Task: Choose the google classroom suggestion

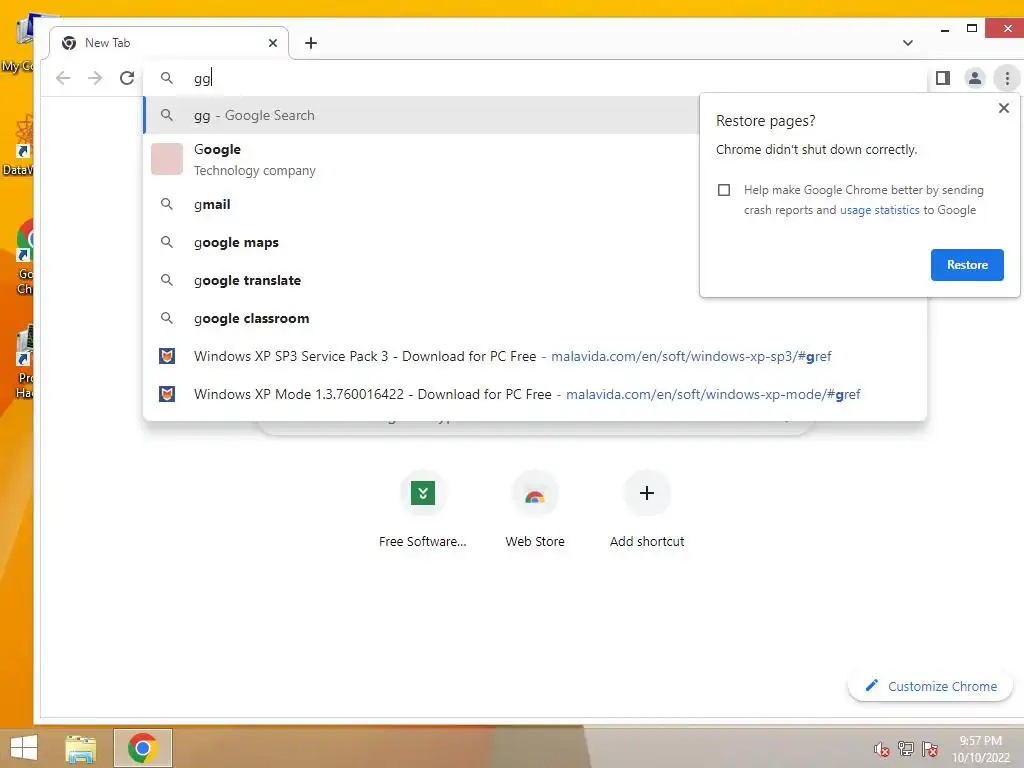Action: tap(535, 318)
